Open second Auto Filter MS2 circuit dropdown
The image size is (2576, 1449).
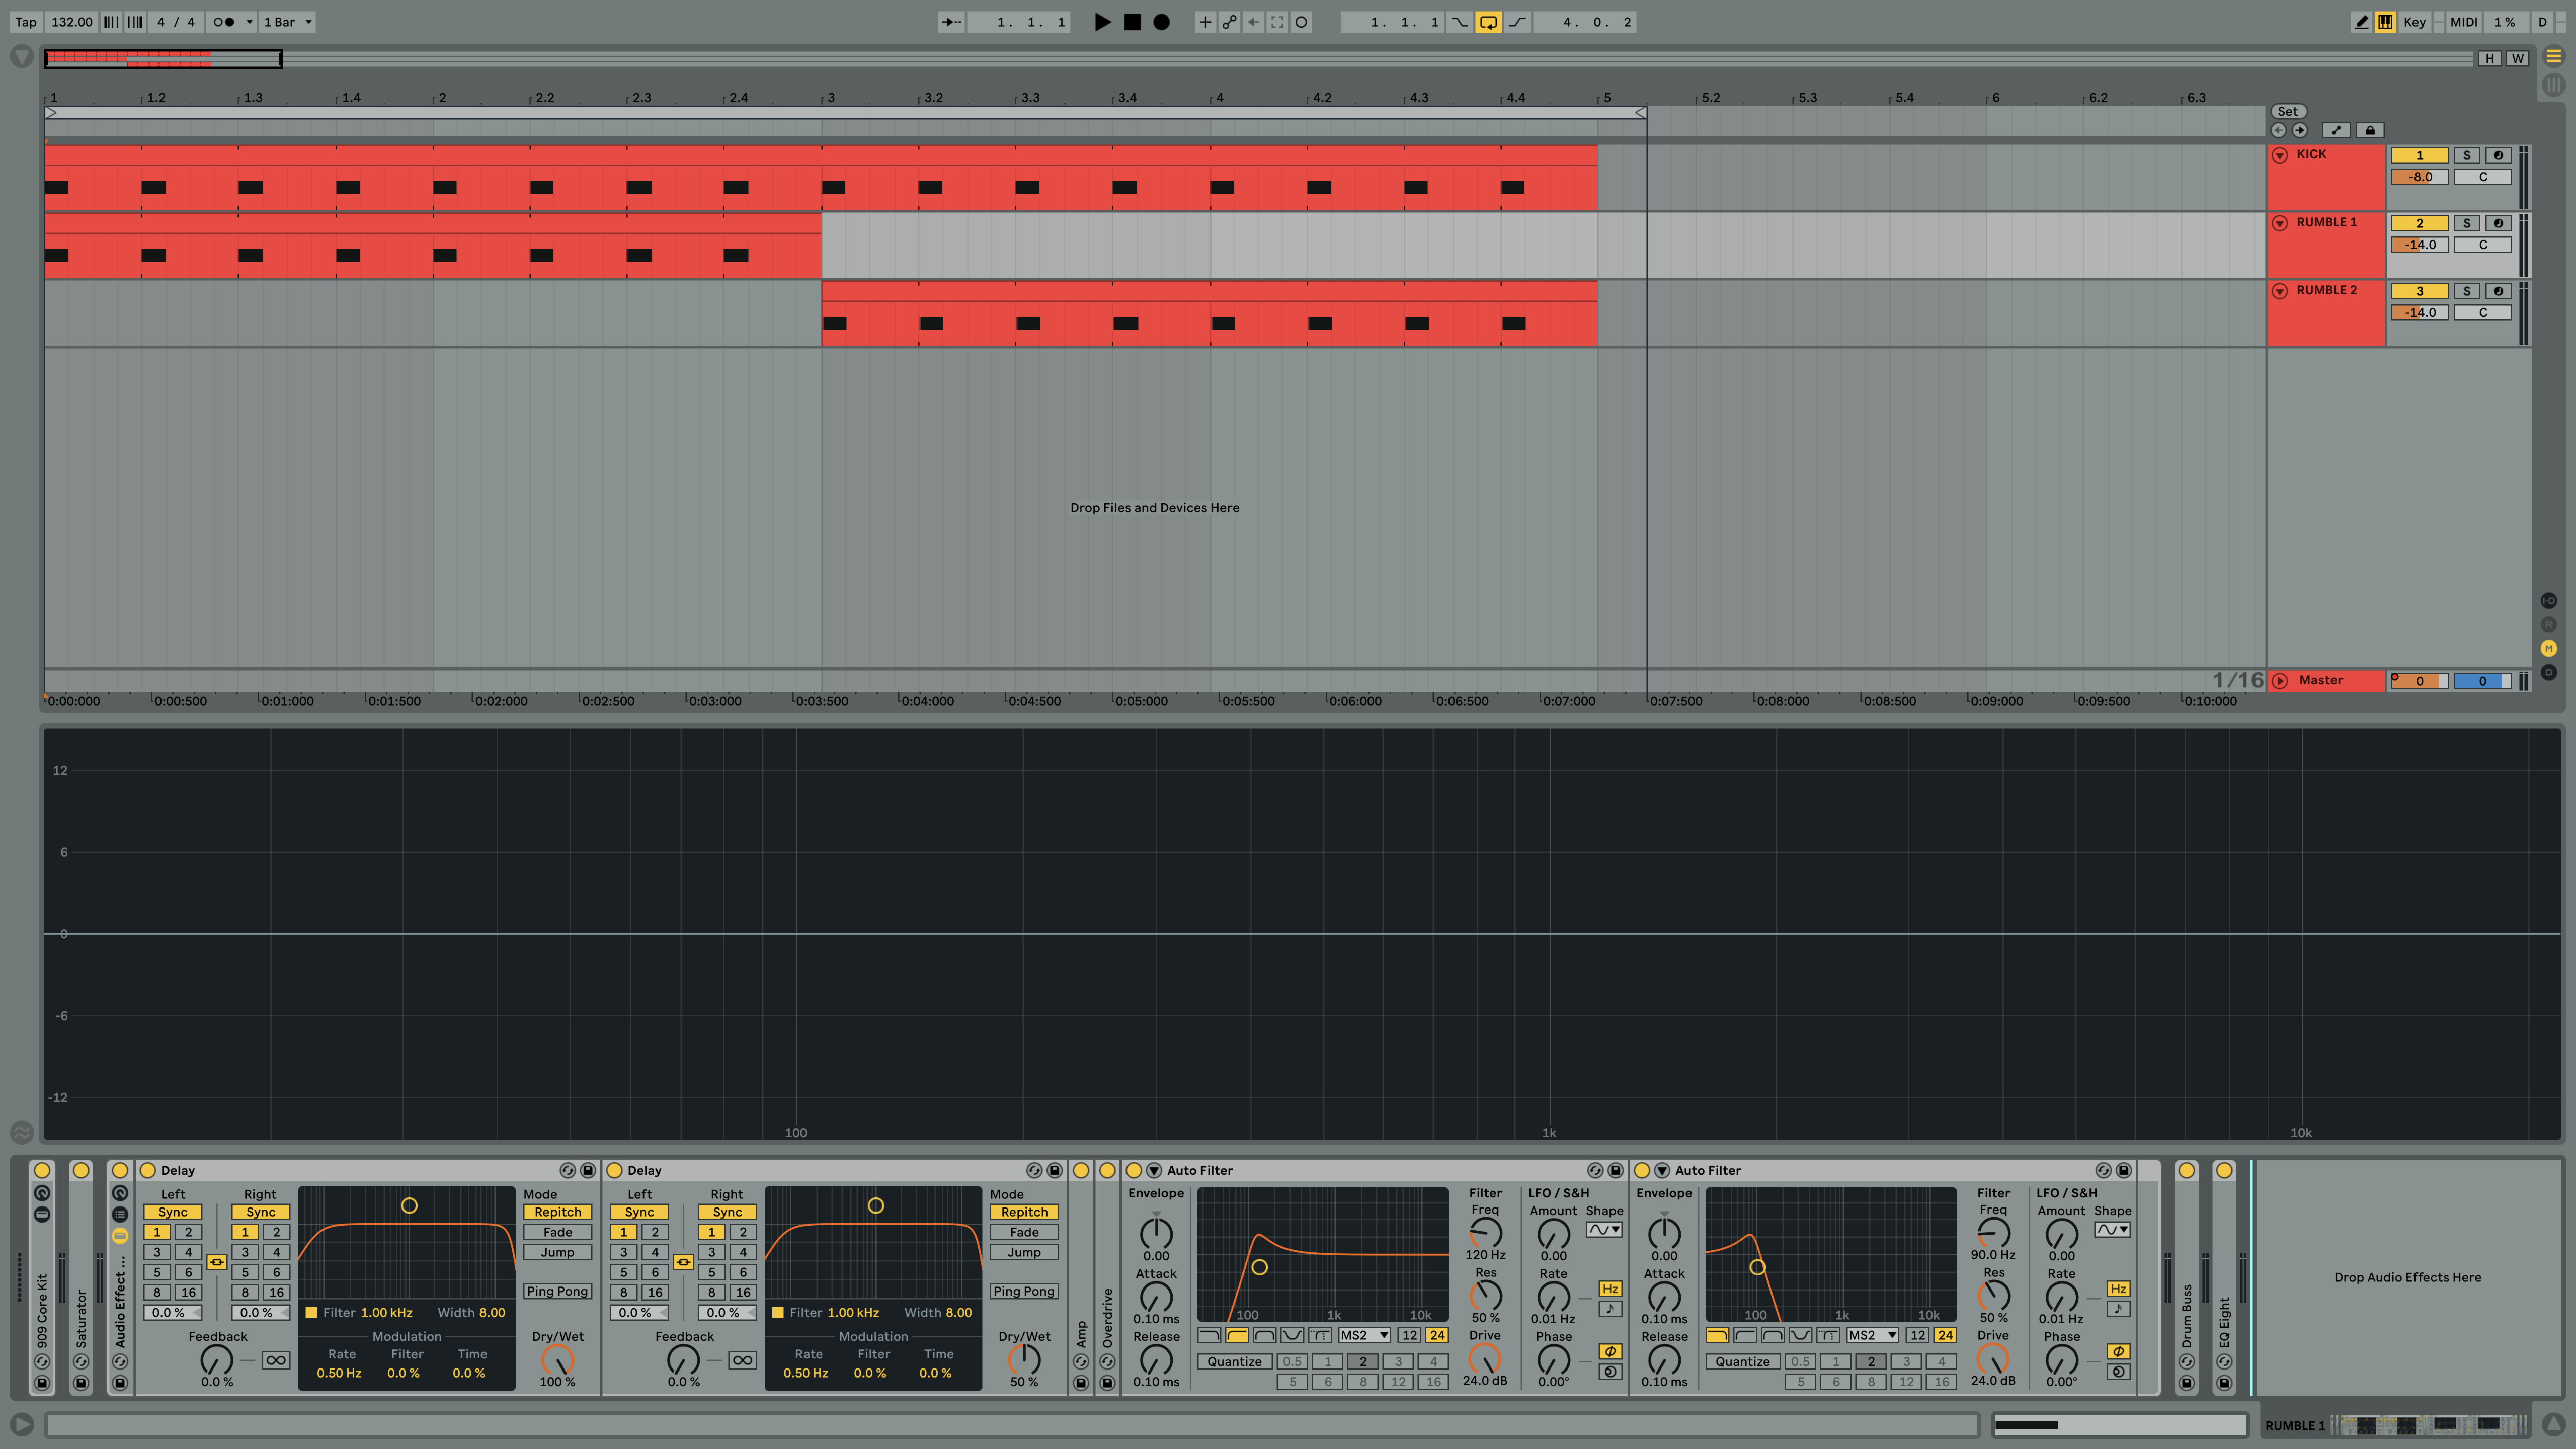[x=1873, y=1335]
